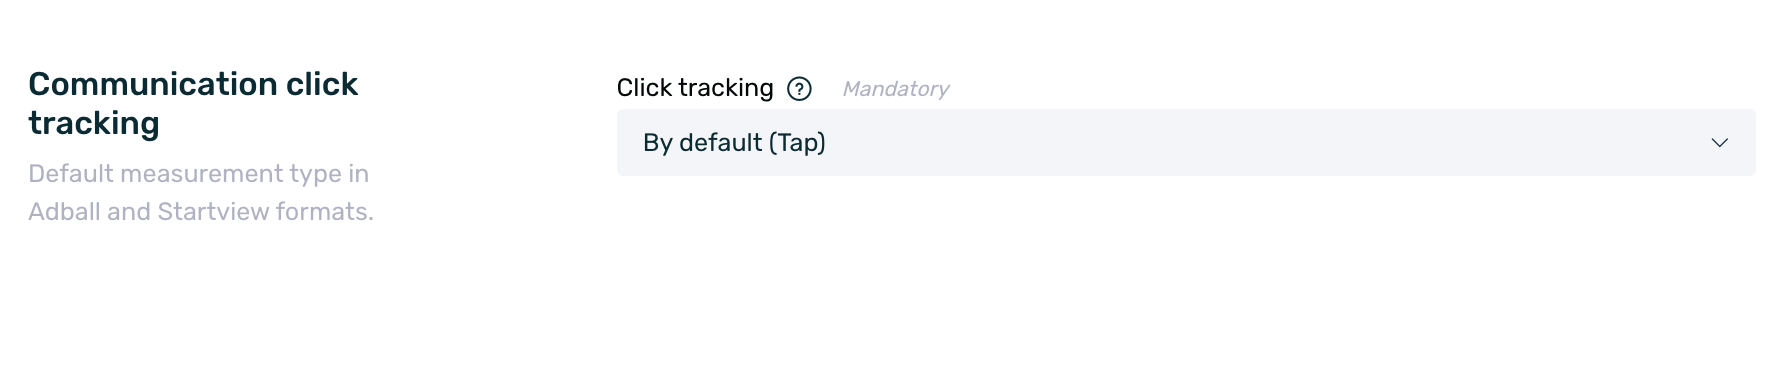Click the chevron arrow in the dropdown

[x=1719, y=143]
